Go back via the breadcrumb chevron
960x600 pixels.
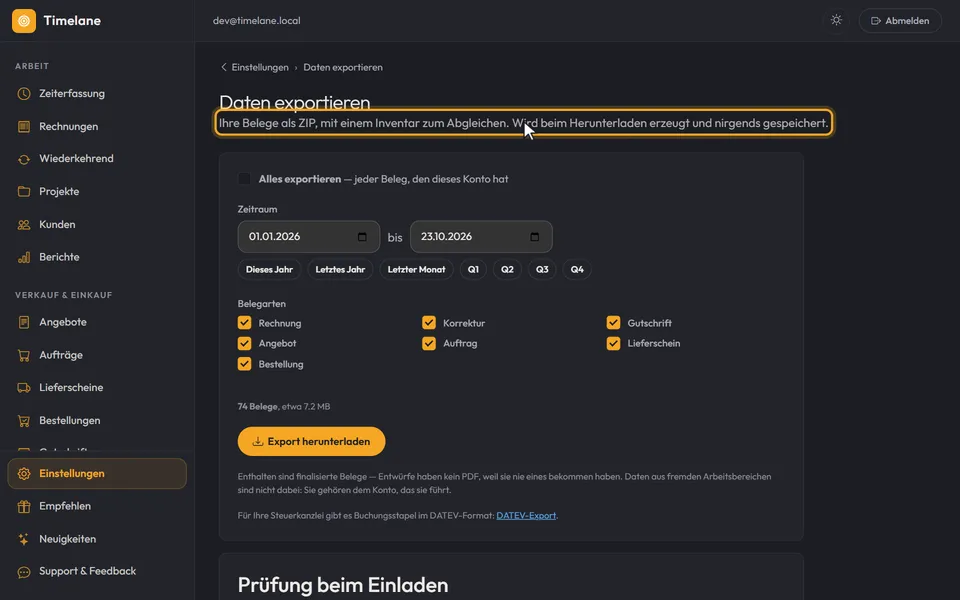pos(223,67)
